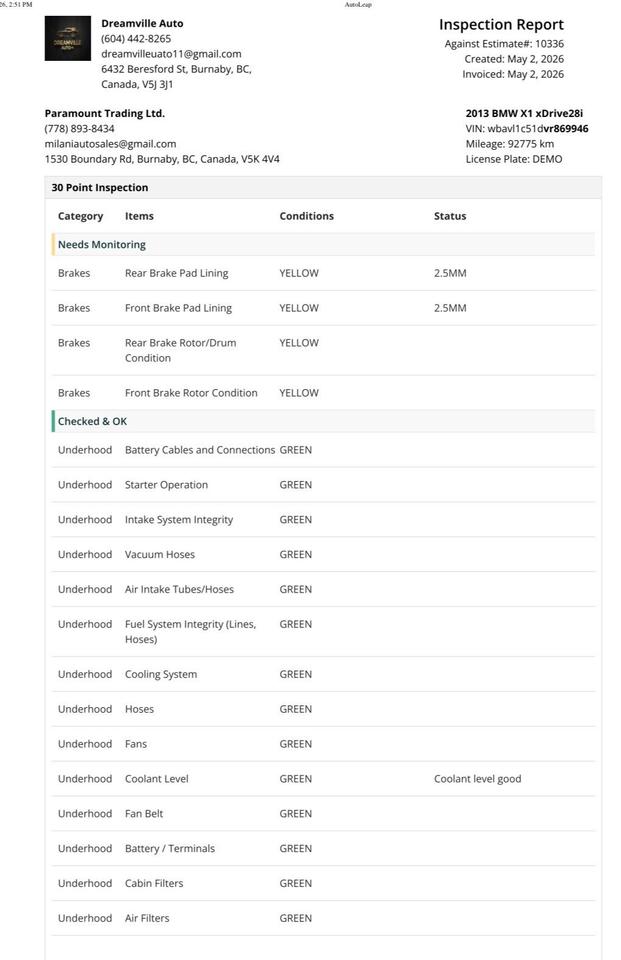The image size is (621, 960).
Task: Click the Against Estimate# 10336 text
Action: [504, 43]
